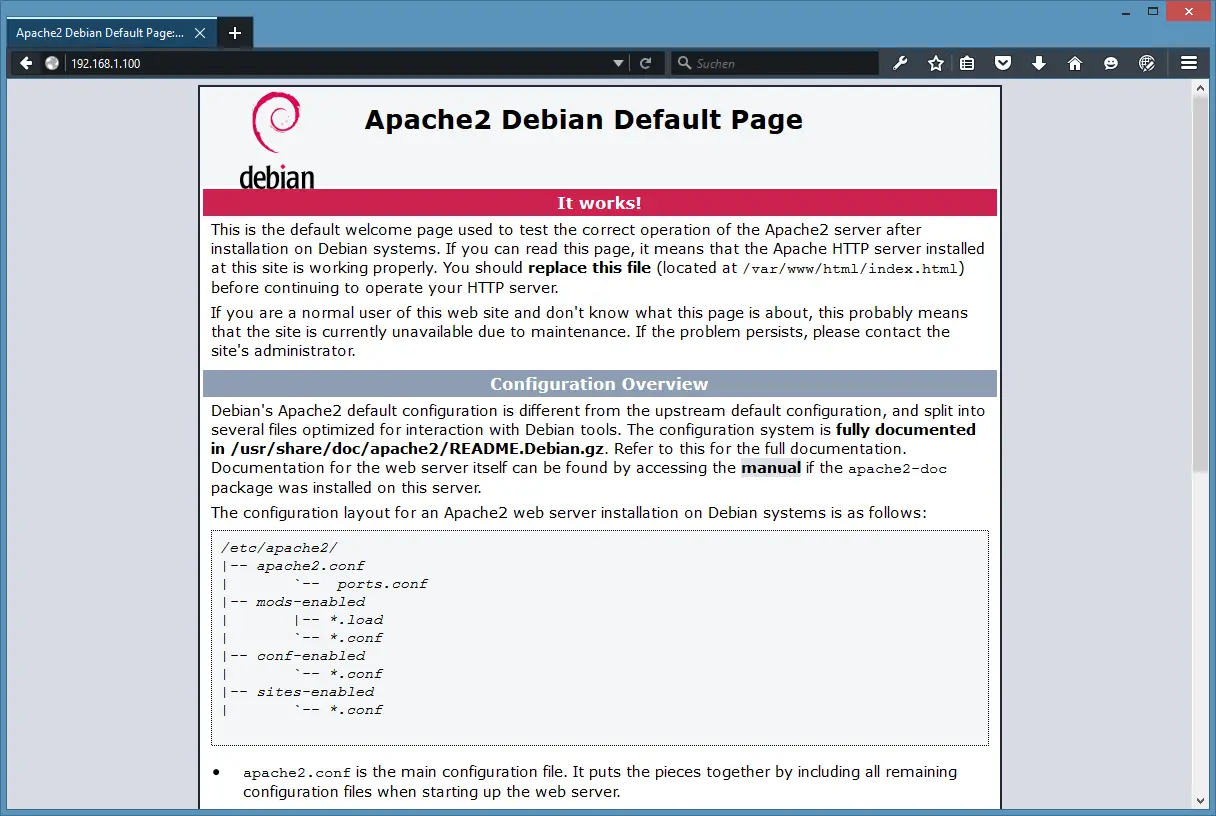Open the hamburger menu button
Screen dimensions: 1216x816
[x=1189, y=63]
